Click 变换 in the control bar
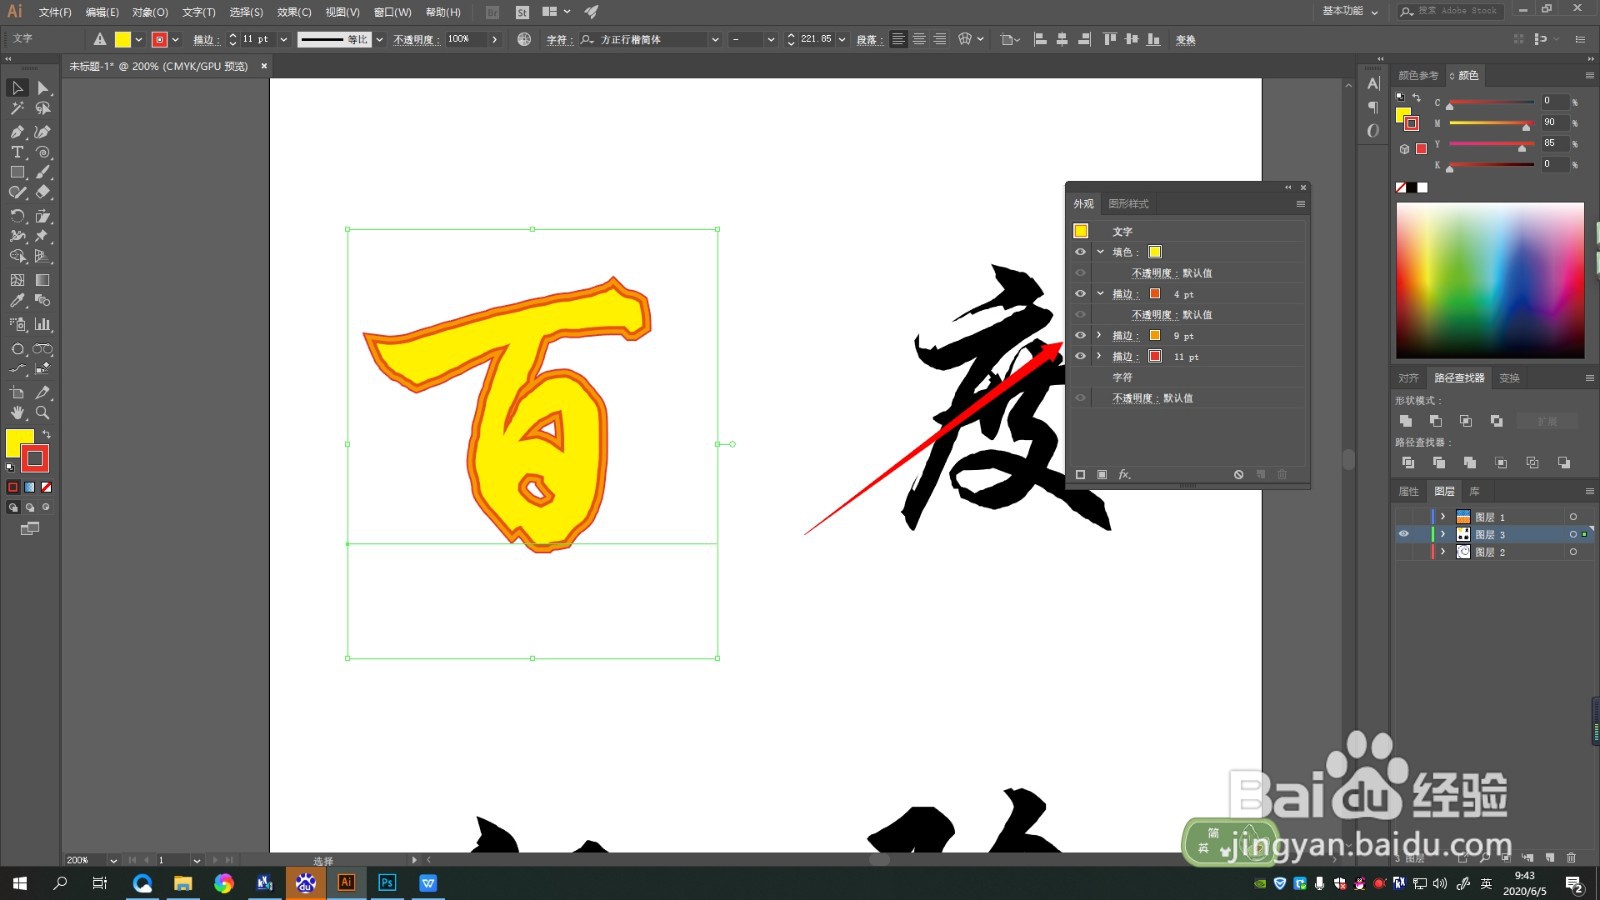1600x900 pixels. [1186, 40]
